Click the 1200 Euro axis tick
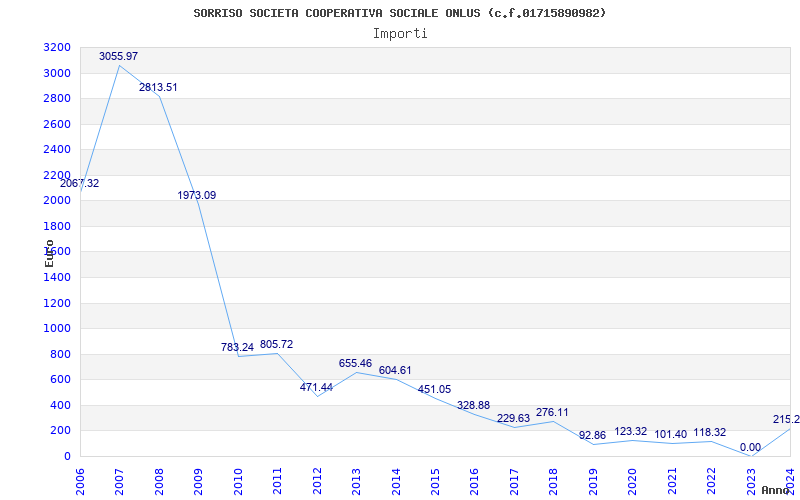 [x=57, y=303]
